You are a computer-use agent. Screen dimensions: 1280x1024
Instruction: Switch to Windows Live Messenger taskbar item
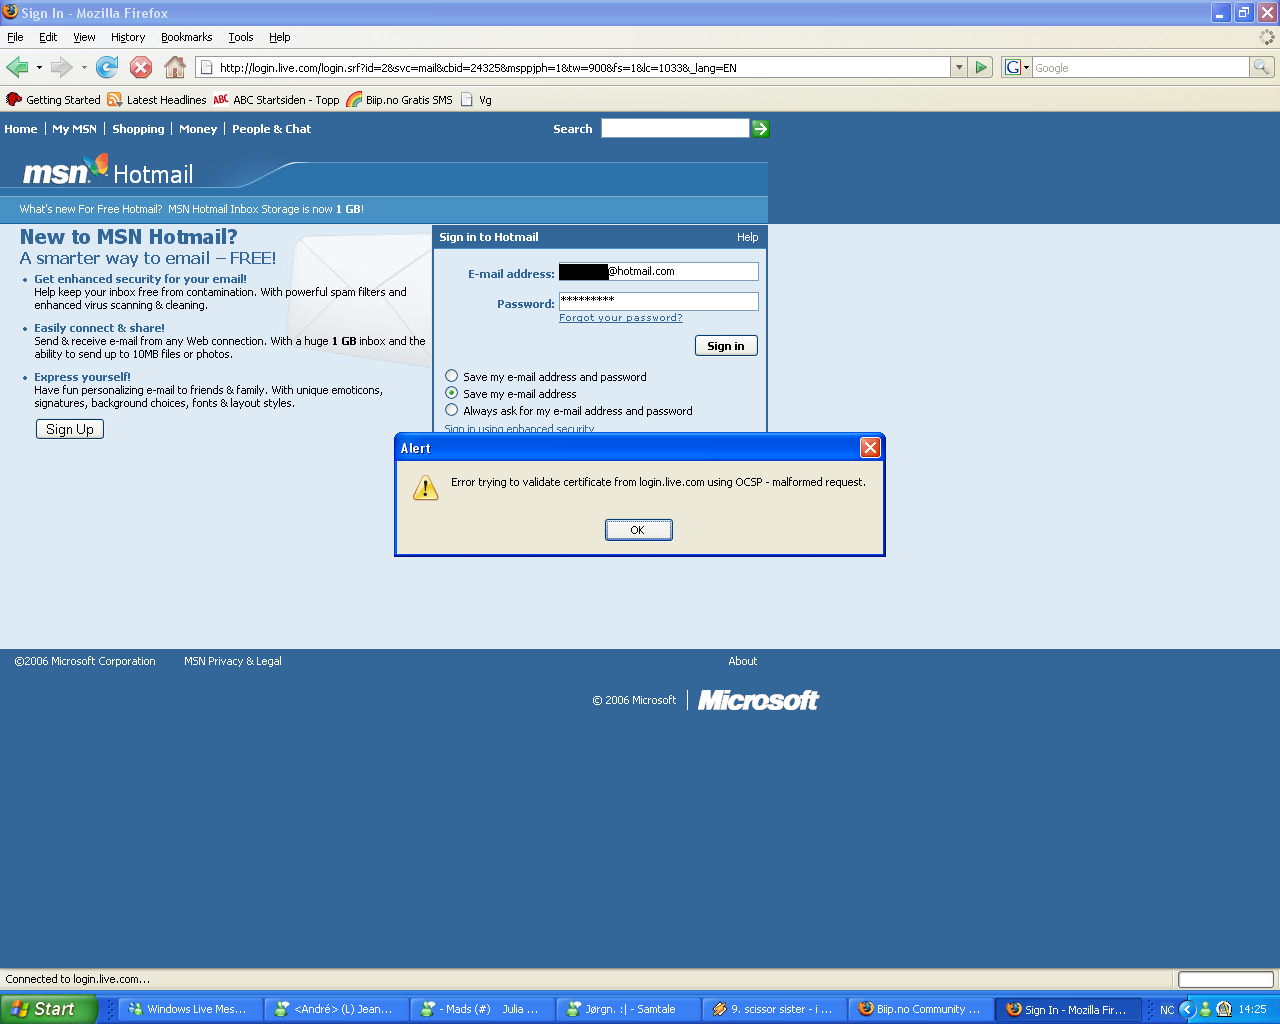click(x=191, y=1009)
